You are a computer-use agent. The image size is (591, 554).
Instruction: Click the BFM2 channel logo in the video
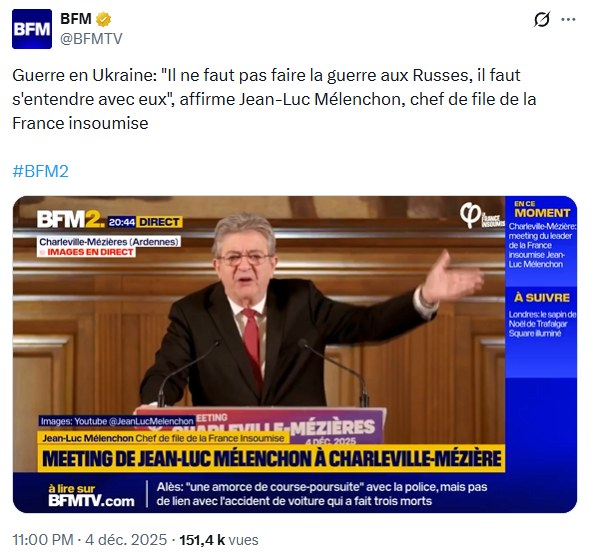[70, 219]
